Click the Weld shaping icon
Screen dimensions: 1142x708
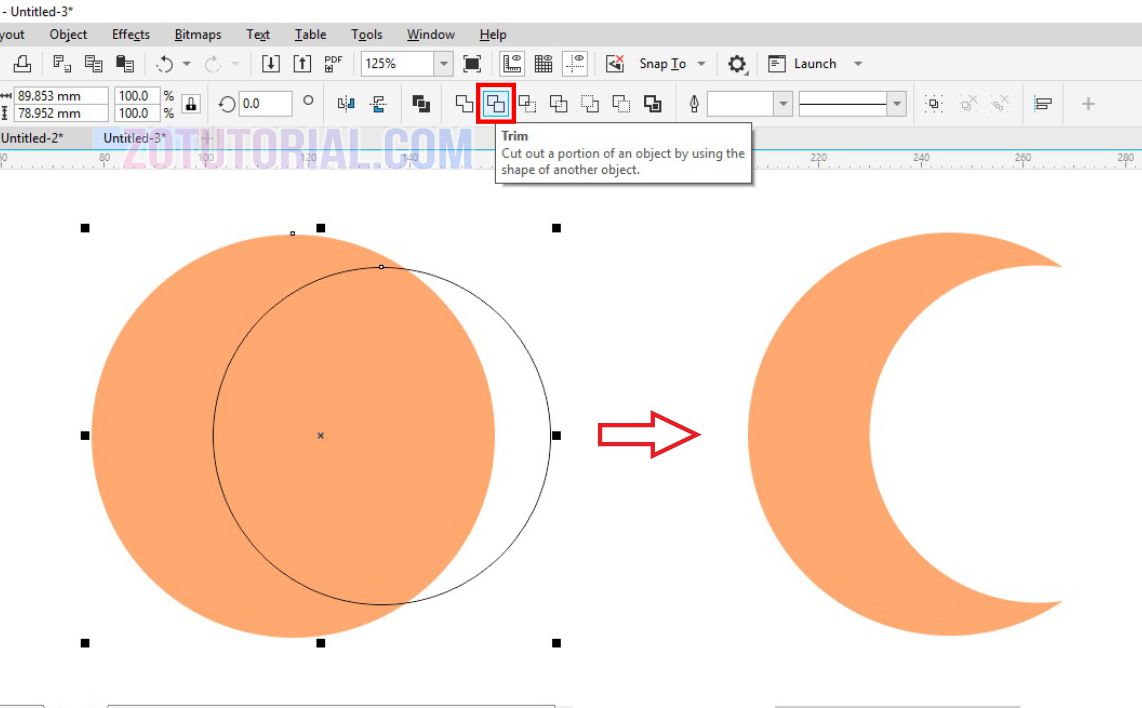tap(464, 104)
